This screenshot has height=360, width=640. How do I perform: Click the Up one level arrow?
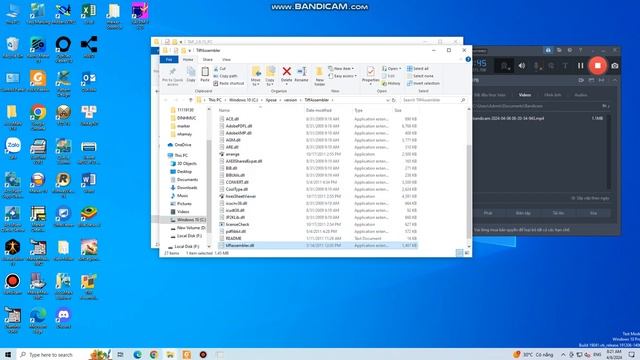[190, 100]
